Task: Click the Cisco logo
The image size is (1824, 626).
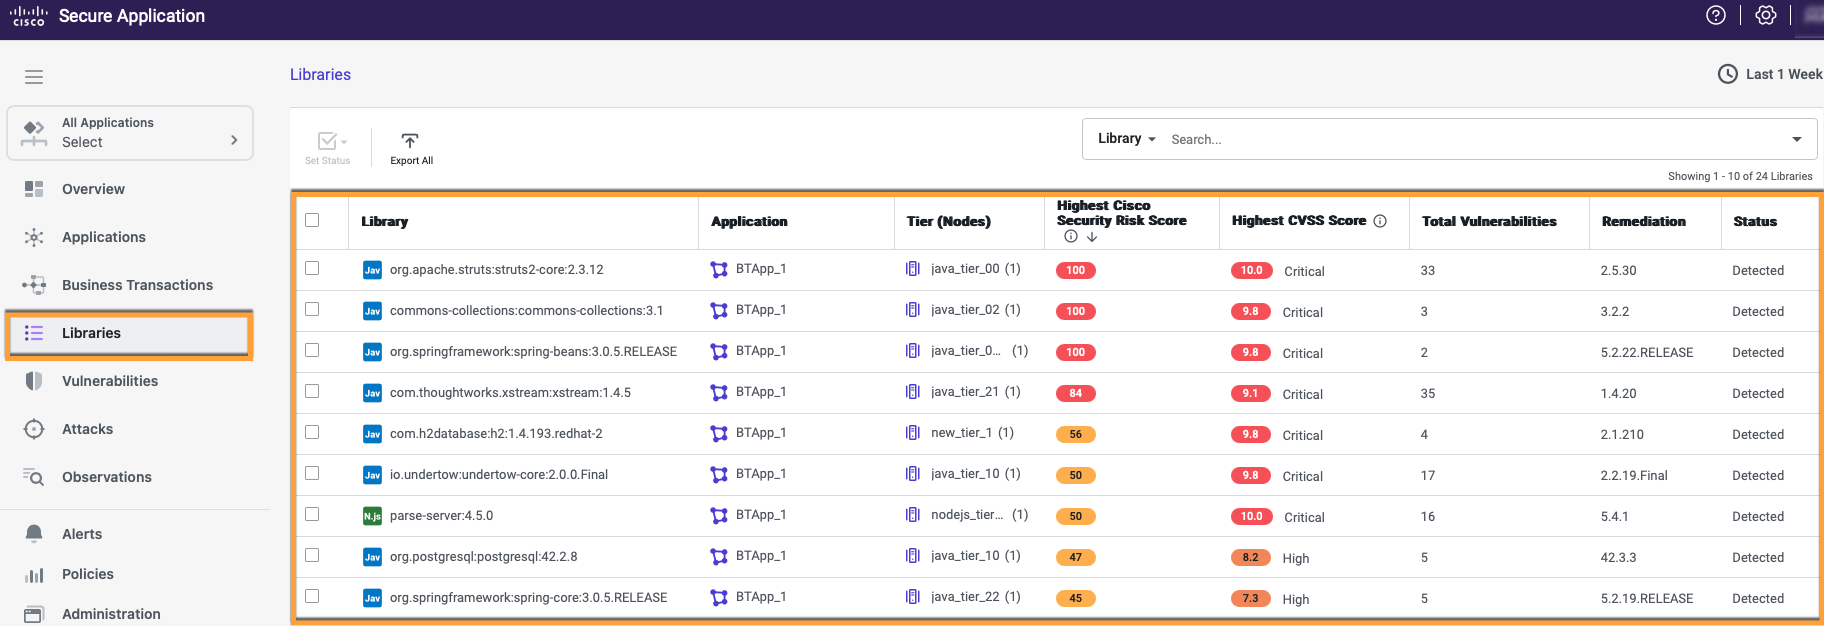Action: (28, 16)
